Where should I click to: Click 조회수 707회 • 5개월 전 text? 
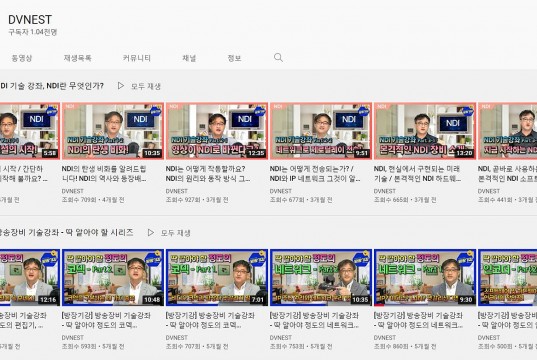[x=197, y=347]
